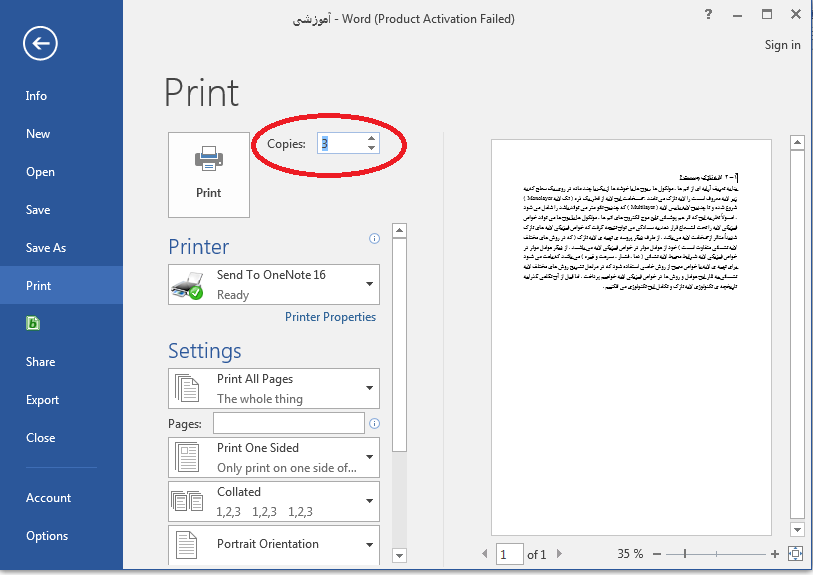Click the current page number field
Screen dimensions: 813x575
tap(510, 554)
